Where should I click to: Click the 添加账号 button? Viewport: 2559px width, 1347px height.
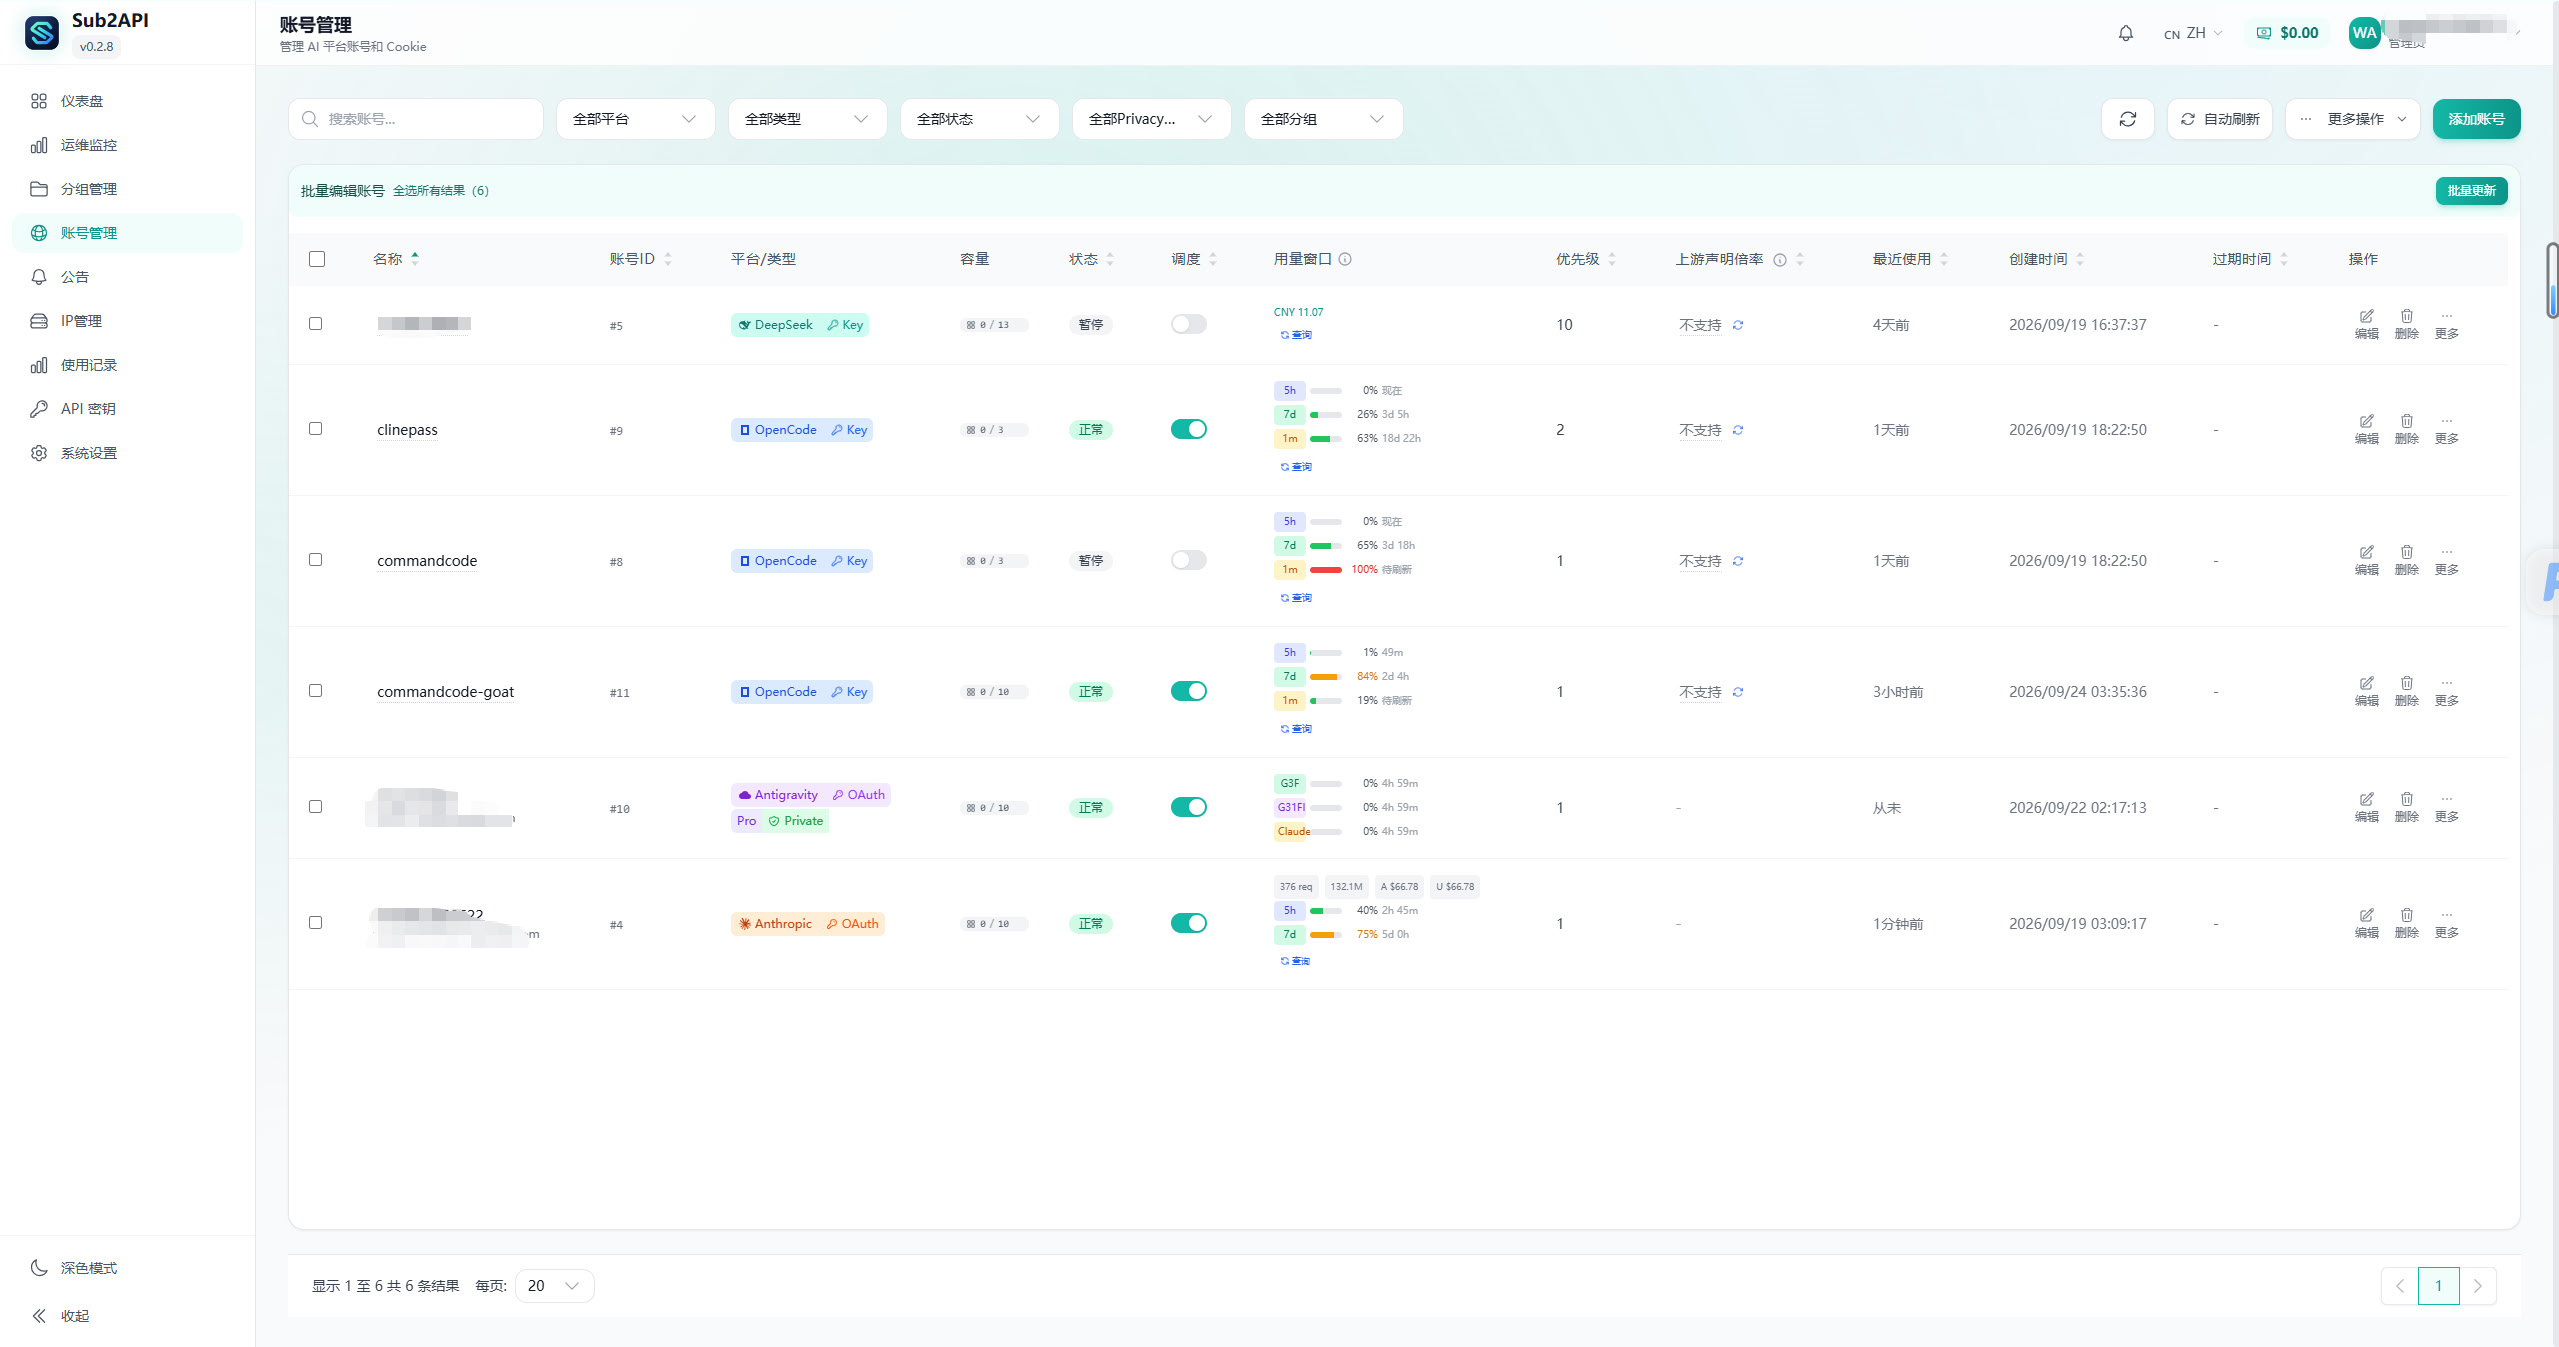point(2476,119)
